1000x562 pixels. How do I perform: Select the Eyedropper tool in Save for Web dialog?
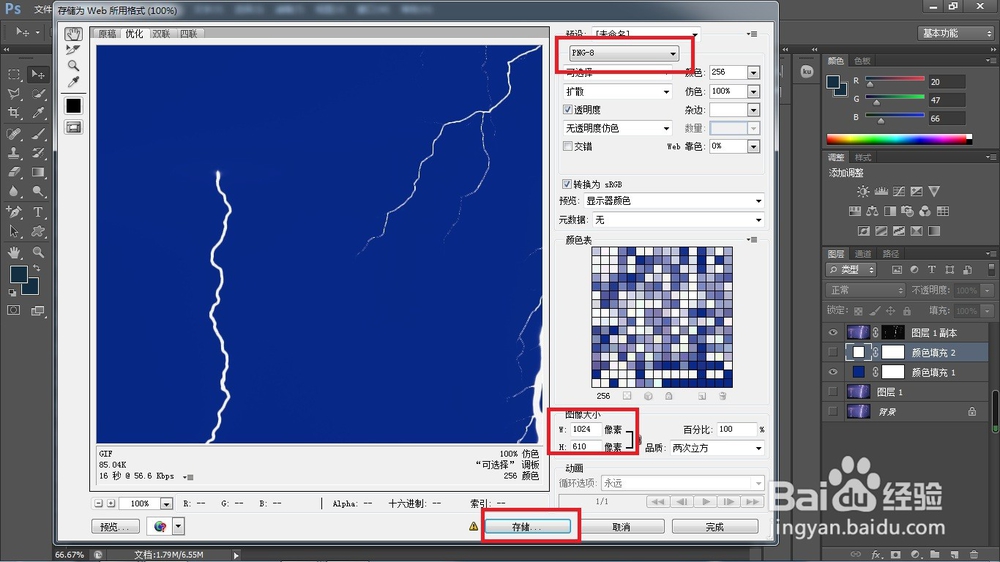point(73,82)
